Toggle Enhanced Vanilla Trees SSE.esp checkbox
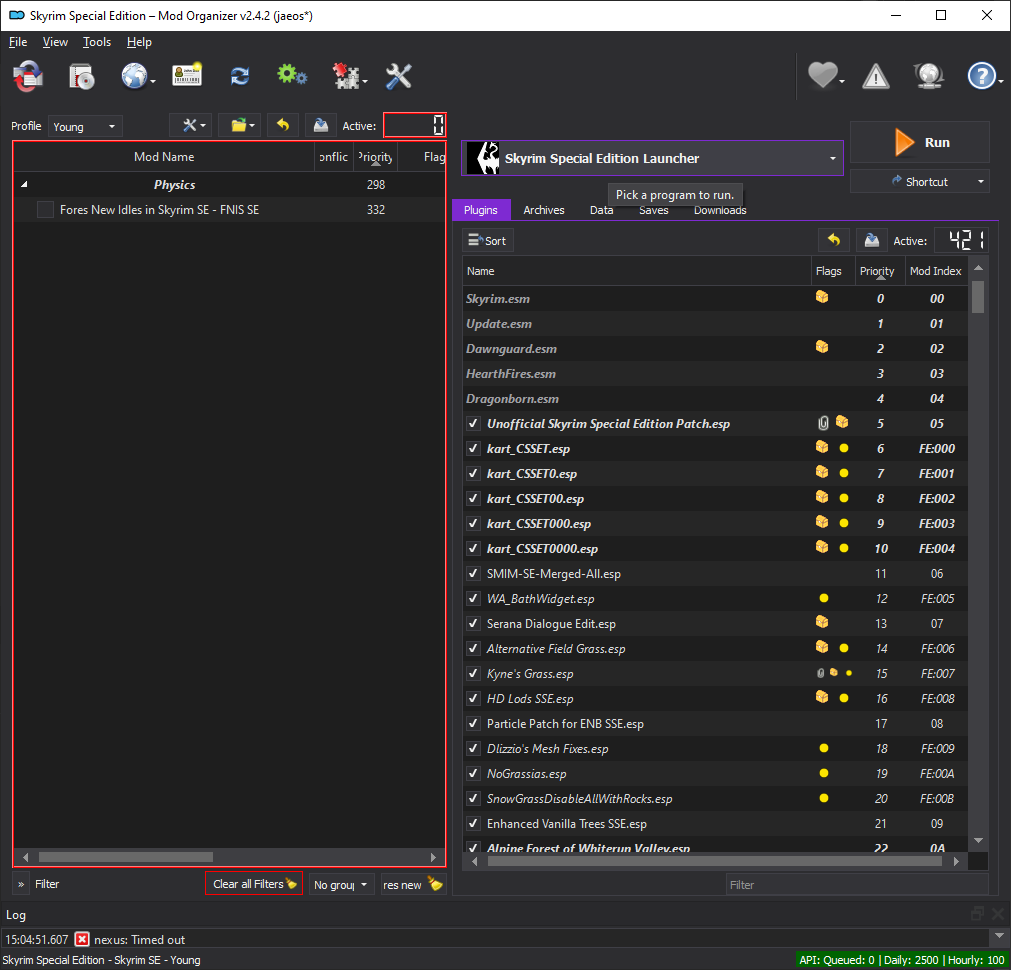The image size is (1011, 970). coord(473,824)
